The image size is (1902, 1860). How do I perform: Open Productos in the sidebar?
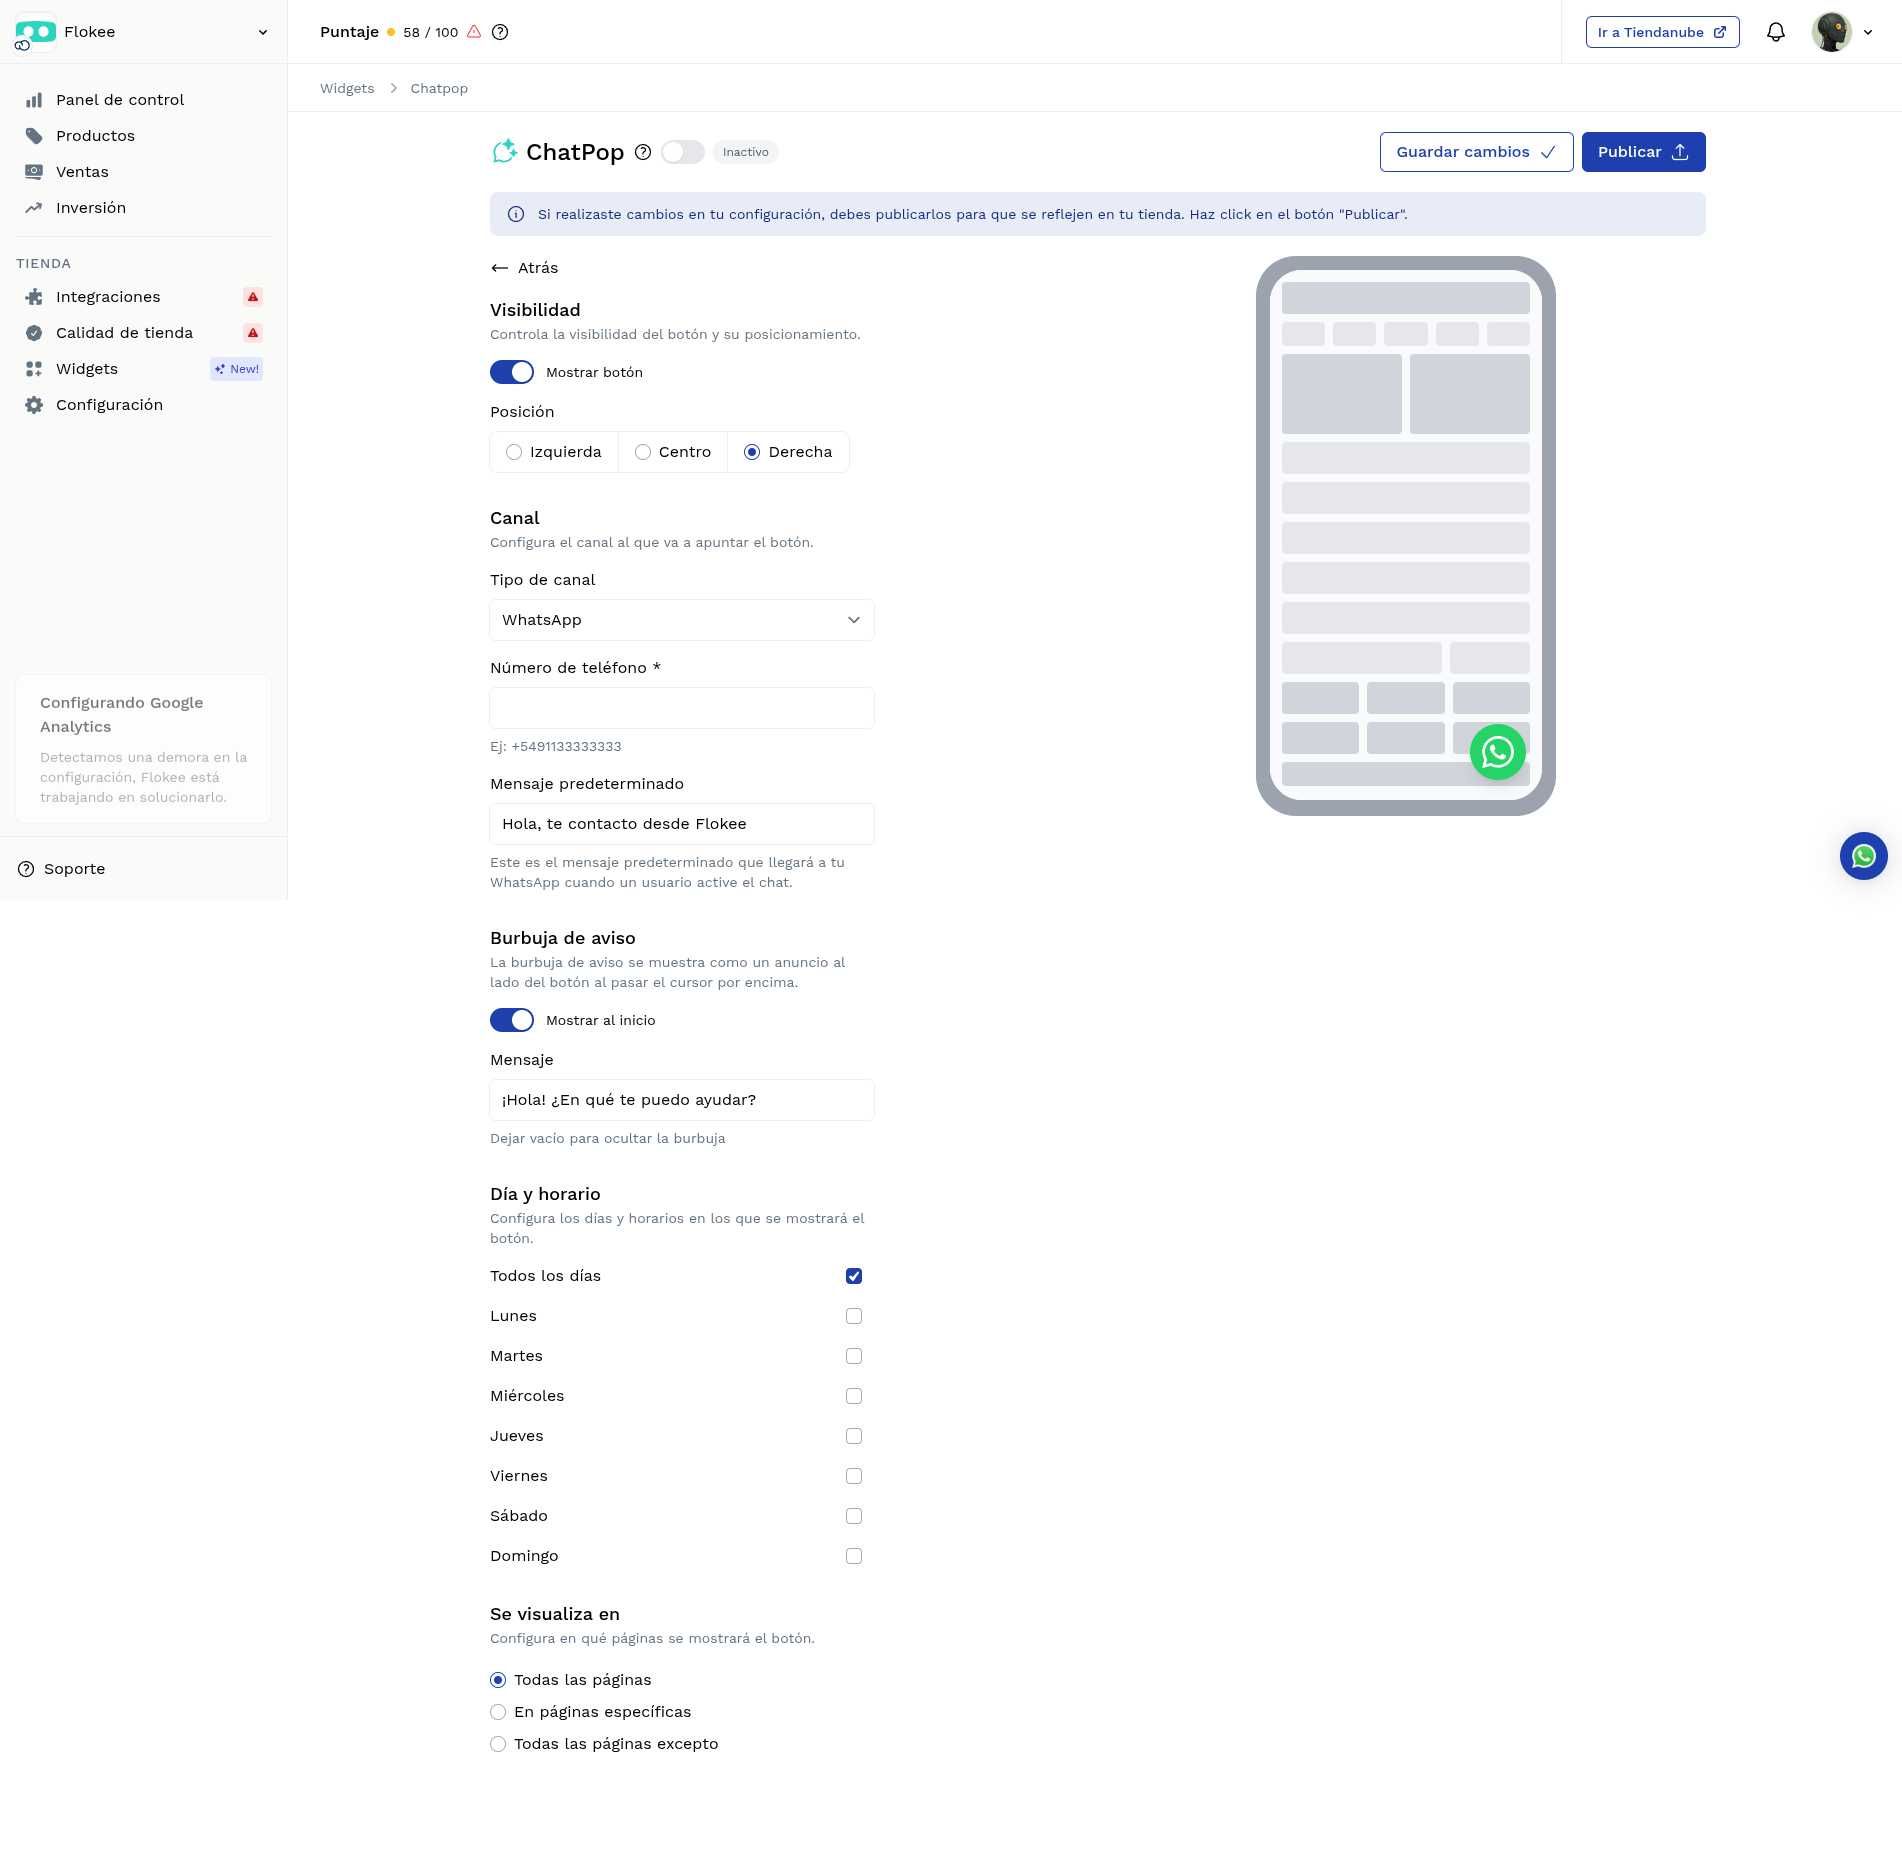point(95,136)
